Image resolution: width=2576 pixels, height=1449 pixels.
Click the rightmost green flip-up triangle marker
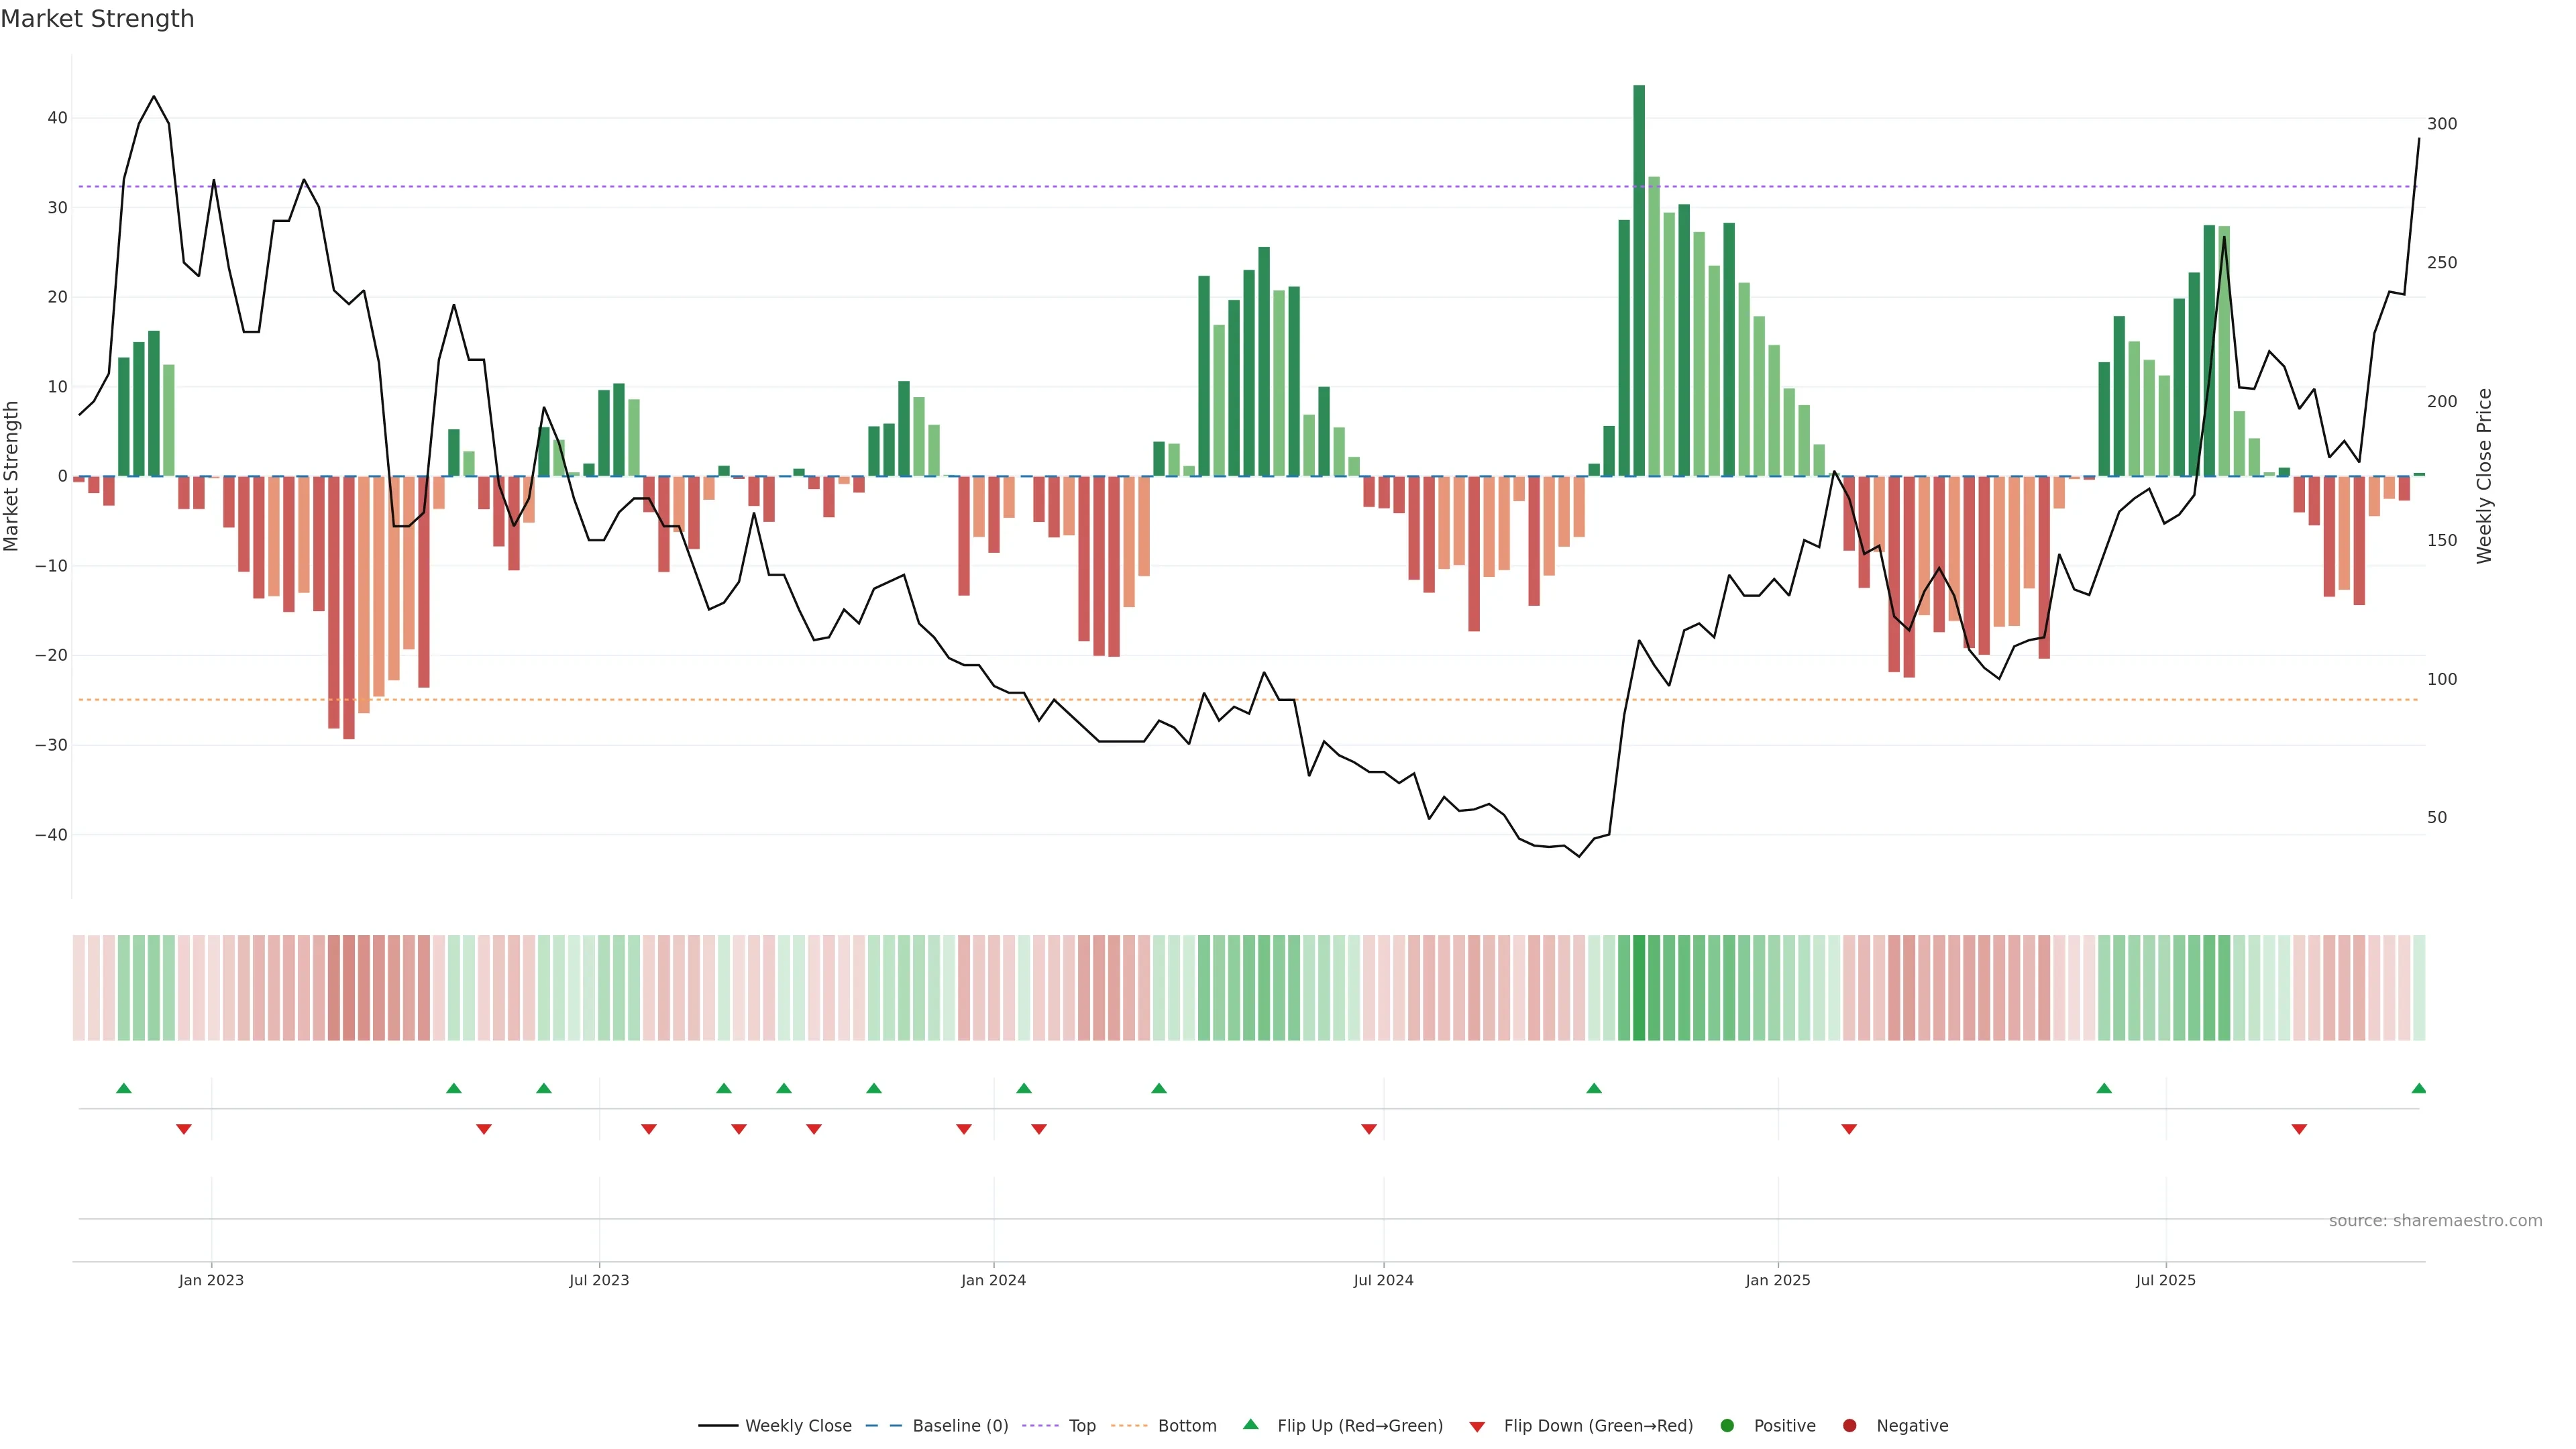2418,1088
